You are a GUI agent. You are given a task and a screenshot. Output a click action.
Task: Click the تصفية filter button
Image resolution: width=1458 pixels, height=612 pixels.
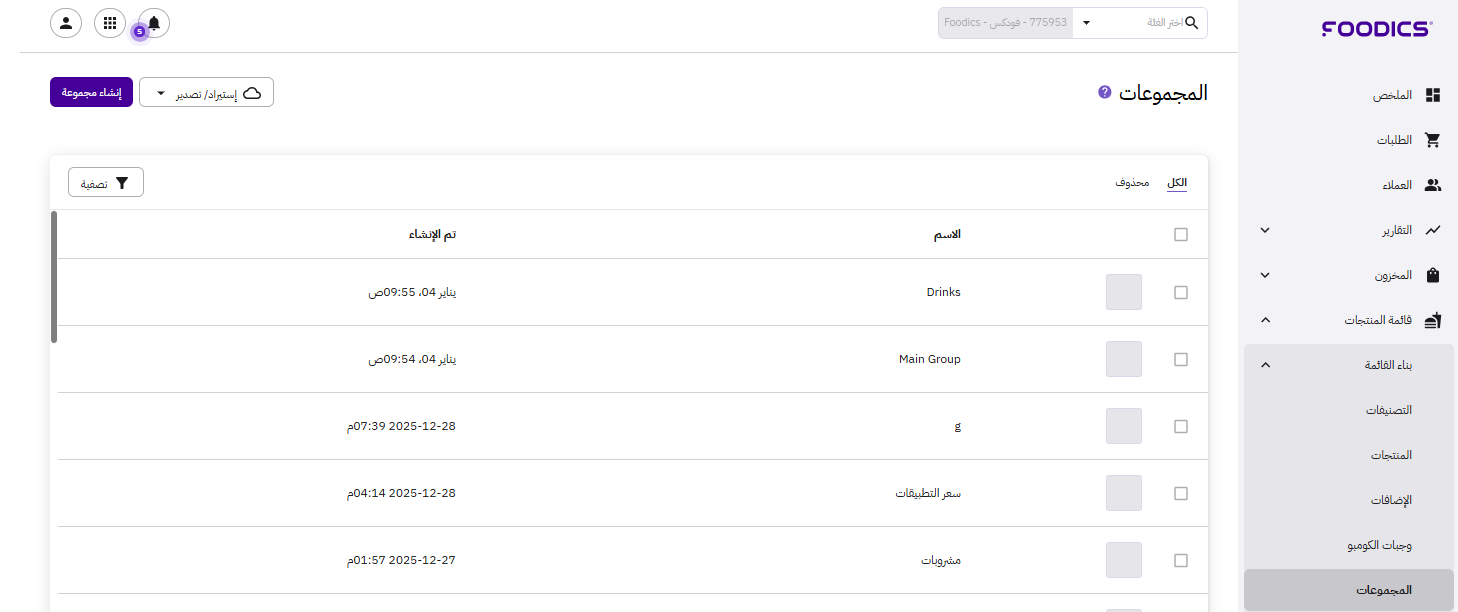[106, 183]
